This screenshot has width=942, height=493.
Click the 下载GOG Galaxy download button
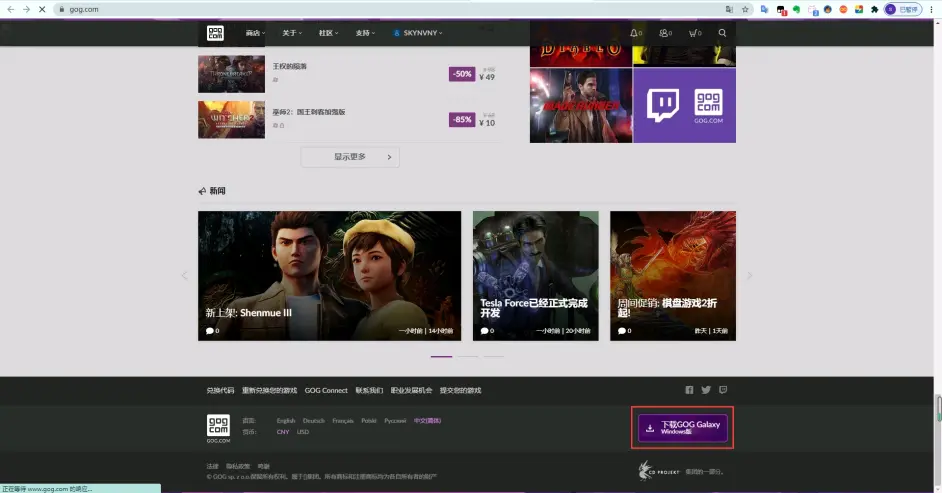[682, 428]
